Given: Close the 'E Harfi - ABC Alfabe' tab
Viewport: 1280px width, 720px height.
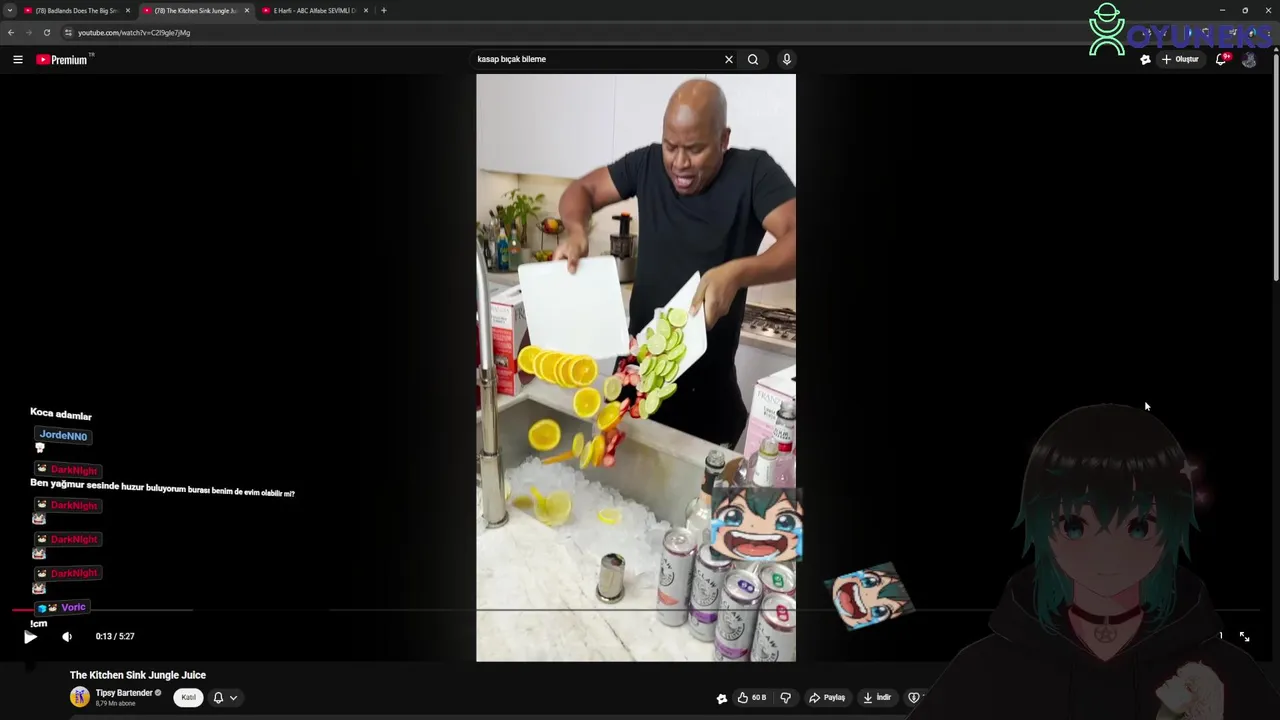Looking at the screenshot, I should click(366, 10).
